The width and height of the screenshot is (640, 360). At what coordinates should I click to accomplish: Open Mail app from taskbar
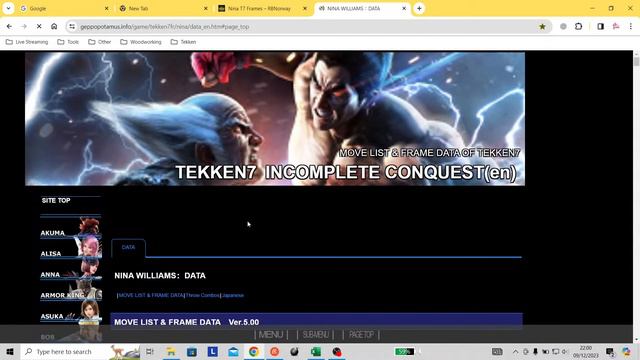pos(233,351)
